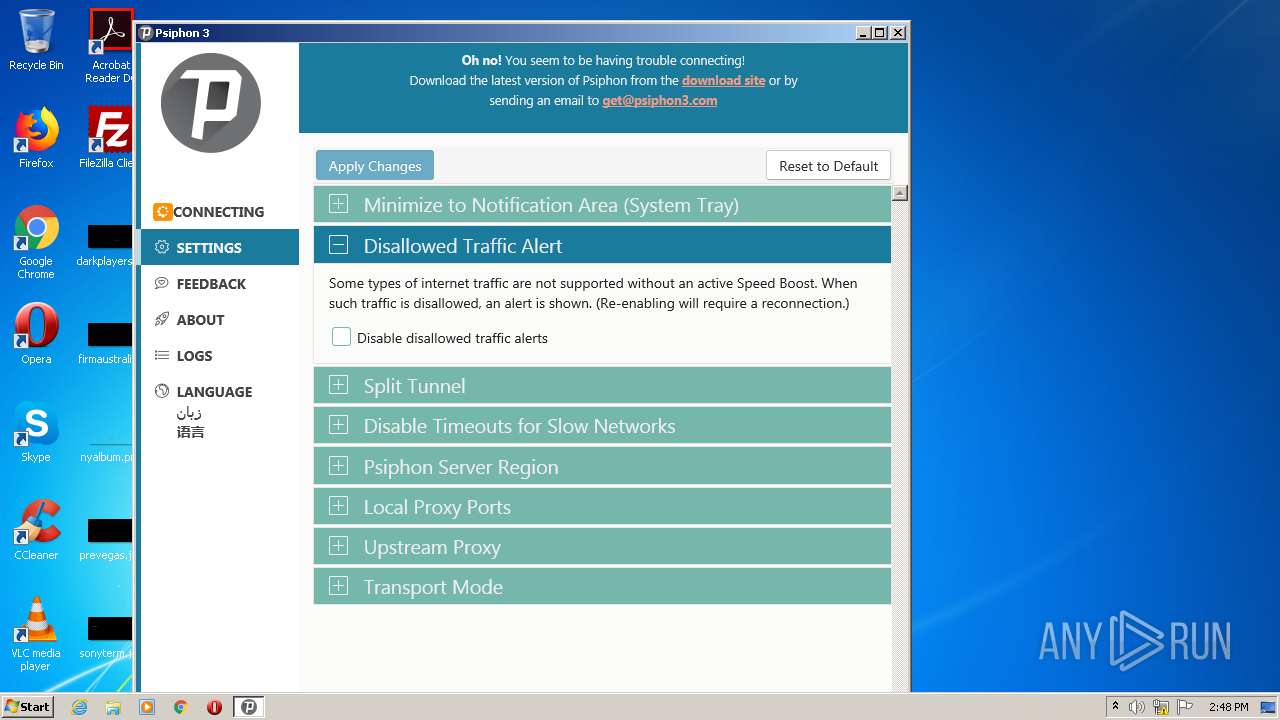This screenshot has height=720, width=1280.
Task: Click the Settings gear icon
Action: pyautogui.click(x=162, y=247)
